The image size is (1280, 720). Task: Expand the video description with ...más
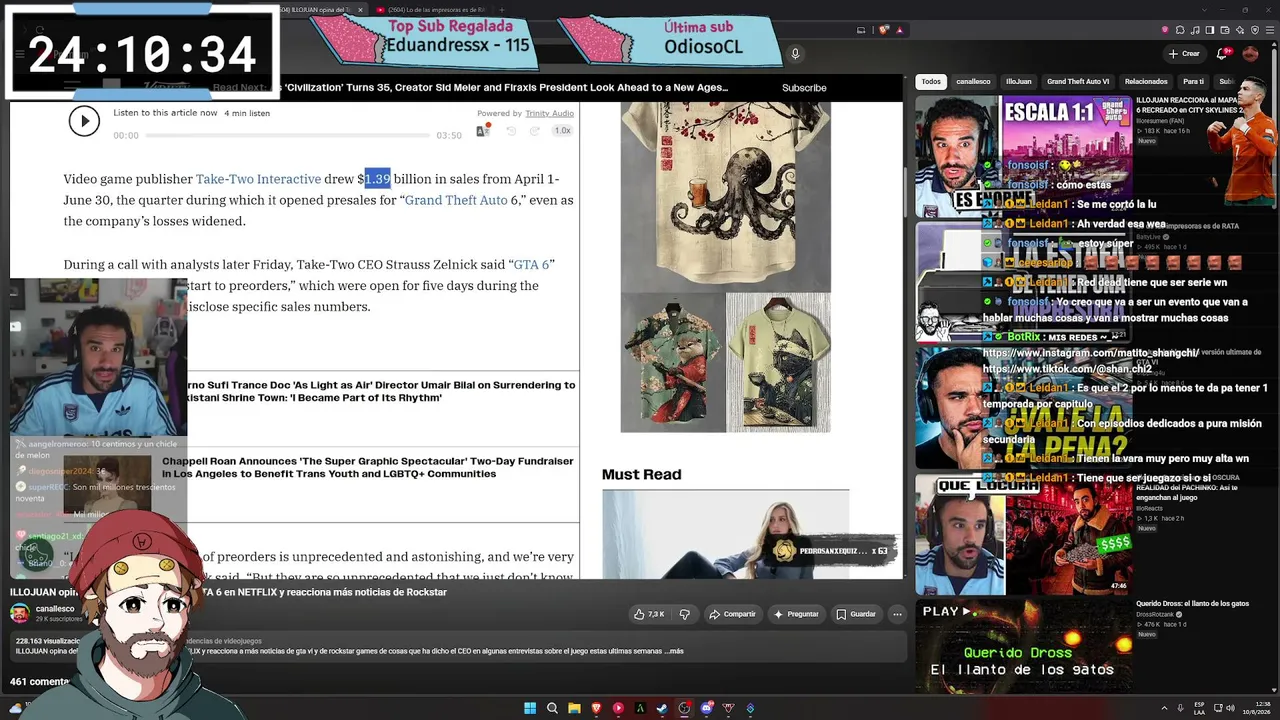(674, 651)
